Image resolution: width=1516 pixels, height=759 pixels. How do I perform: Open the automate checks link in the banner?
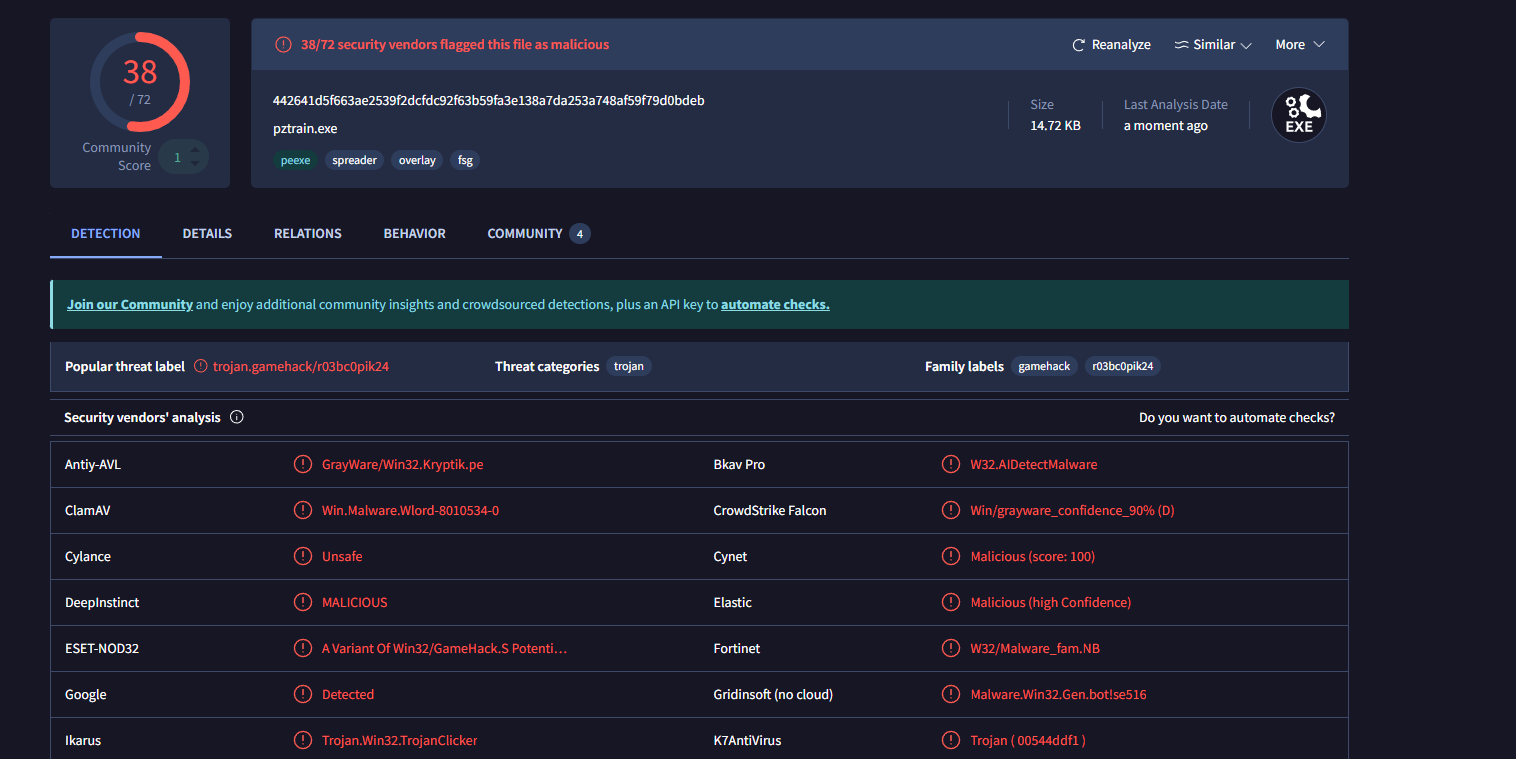pyautogui.click(x=775, y=305)
